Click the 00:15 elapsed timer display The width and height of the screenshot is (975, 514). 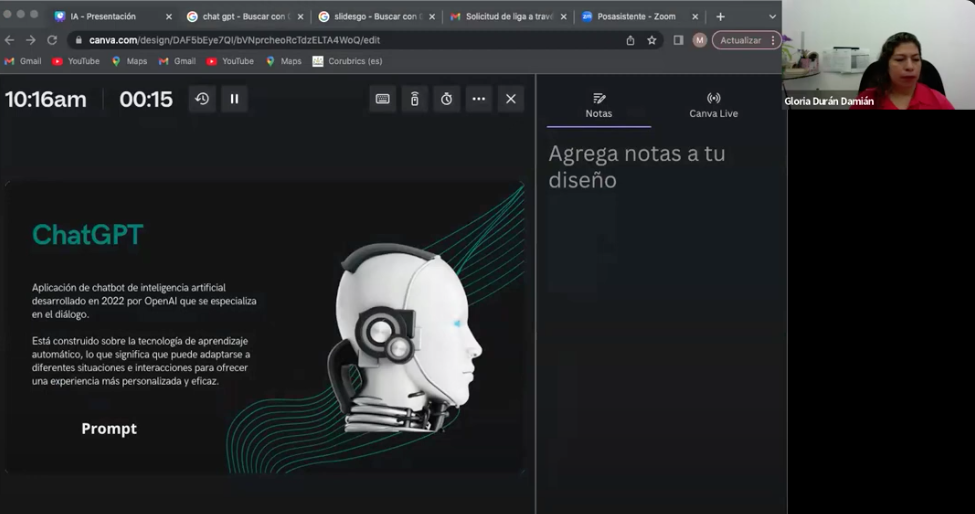click(x=146, y=99)
